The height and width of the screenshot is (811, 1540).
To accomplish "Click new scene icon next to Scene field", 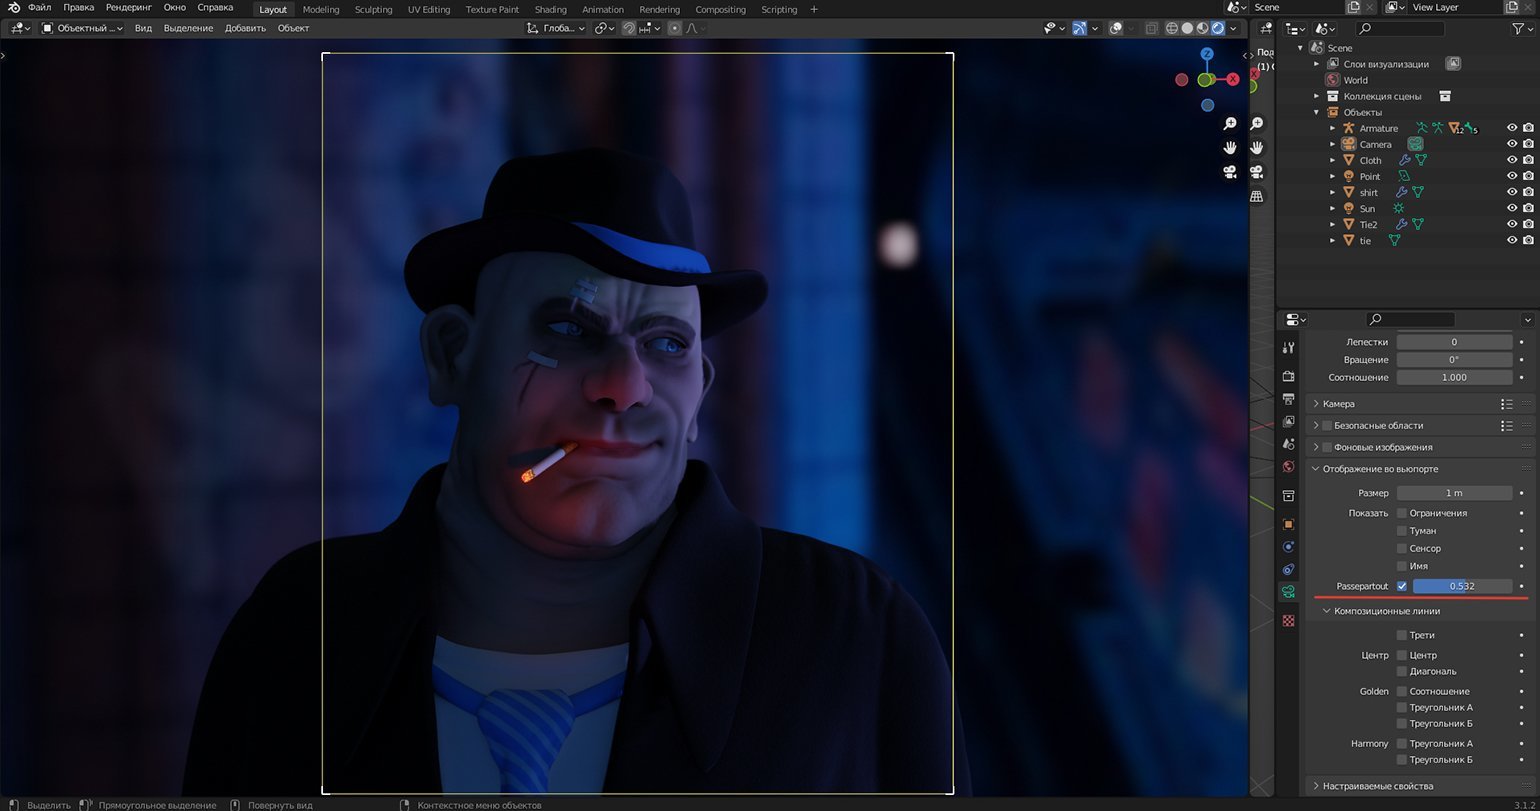I will (1353, 7).
